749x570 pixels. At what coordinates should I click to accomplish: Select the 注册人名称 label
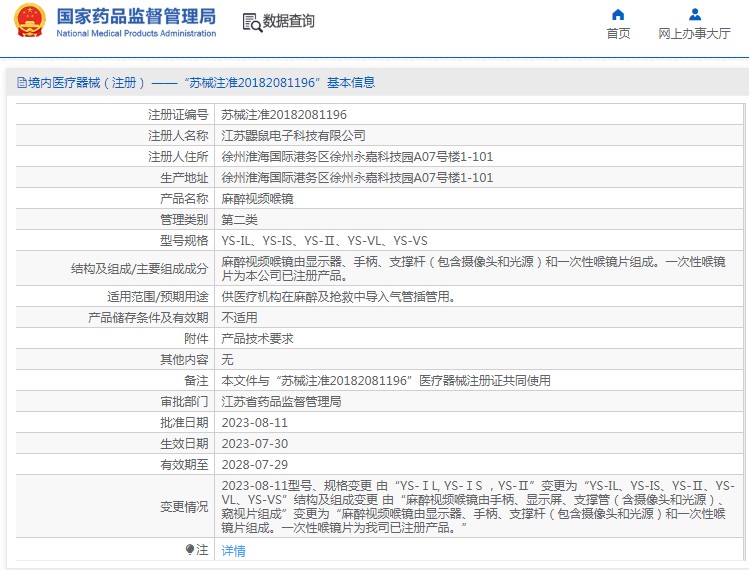[178, 136]
